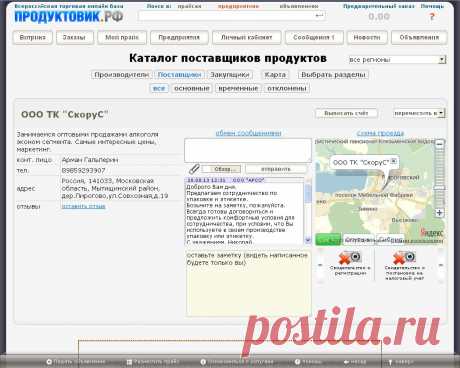Click the paperclip attachment icon
Screen dimensions: 460x368
point(194,169)
